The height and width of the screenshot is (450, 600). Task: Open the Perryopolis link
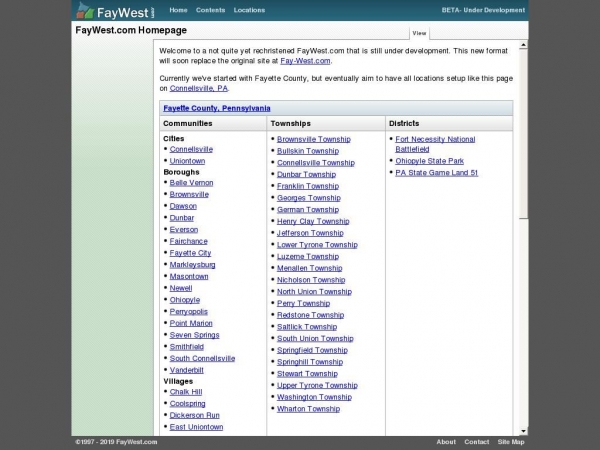(189, 311)
